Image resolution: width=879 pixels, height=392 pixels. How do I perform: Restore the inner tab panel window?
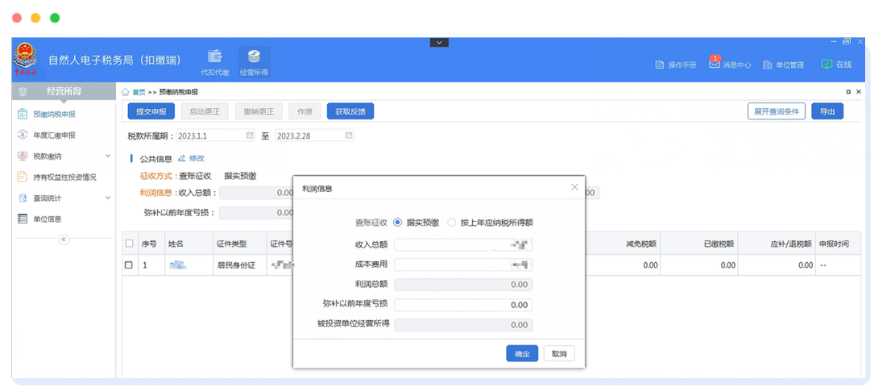click(848, 92)
